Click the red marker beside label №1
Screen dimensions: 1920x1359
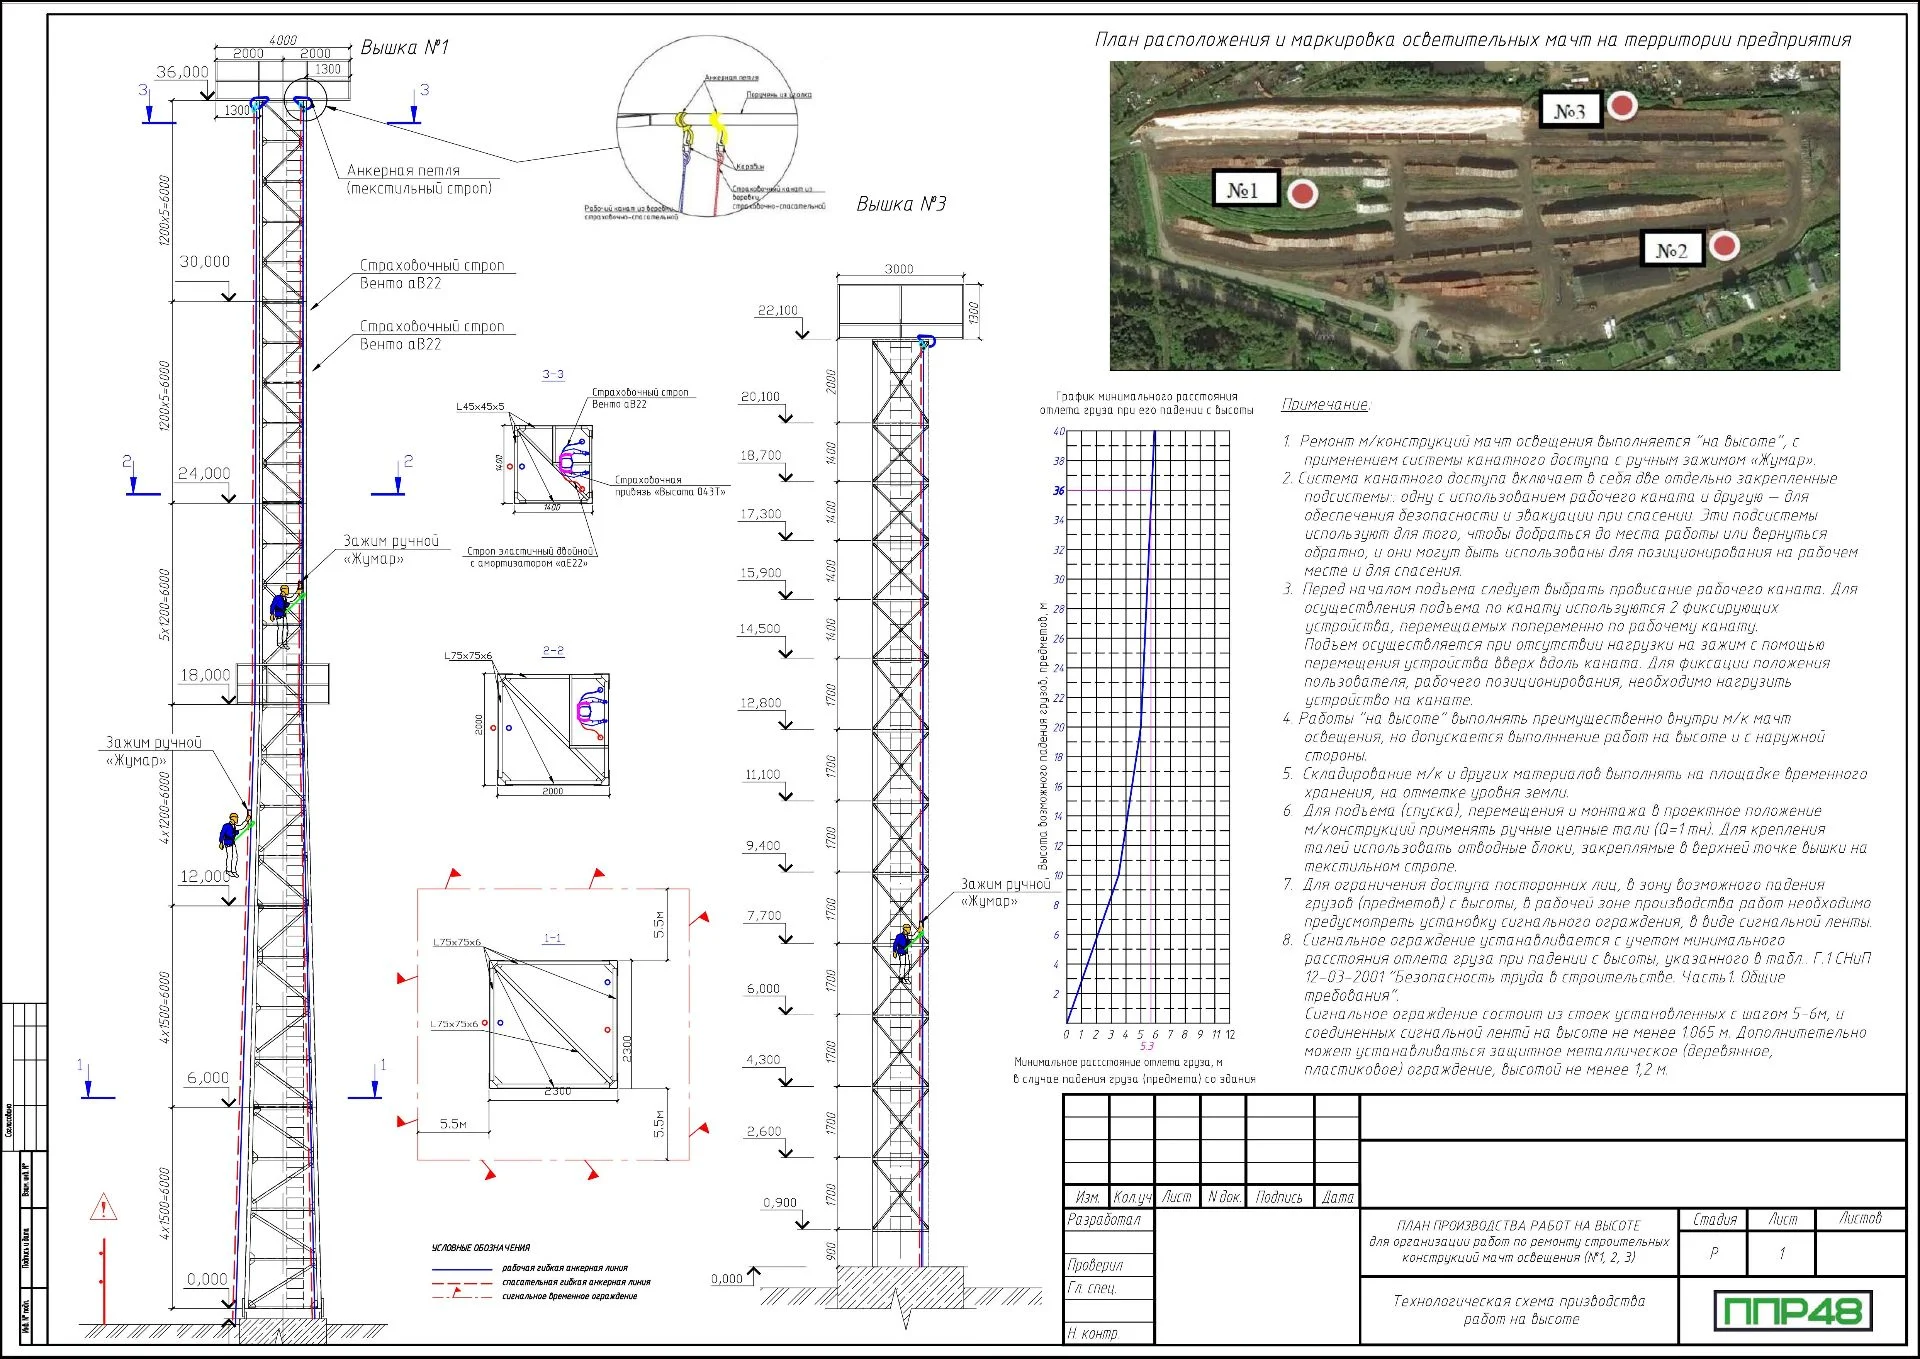point(1301,193)
